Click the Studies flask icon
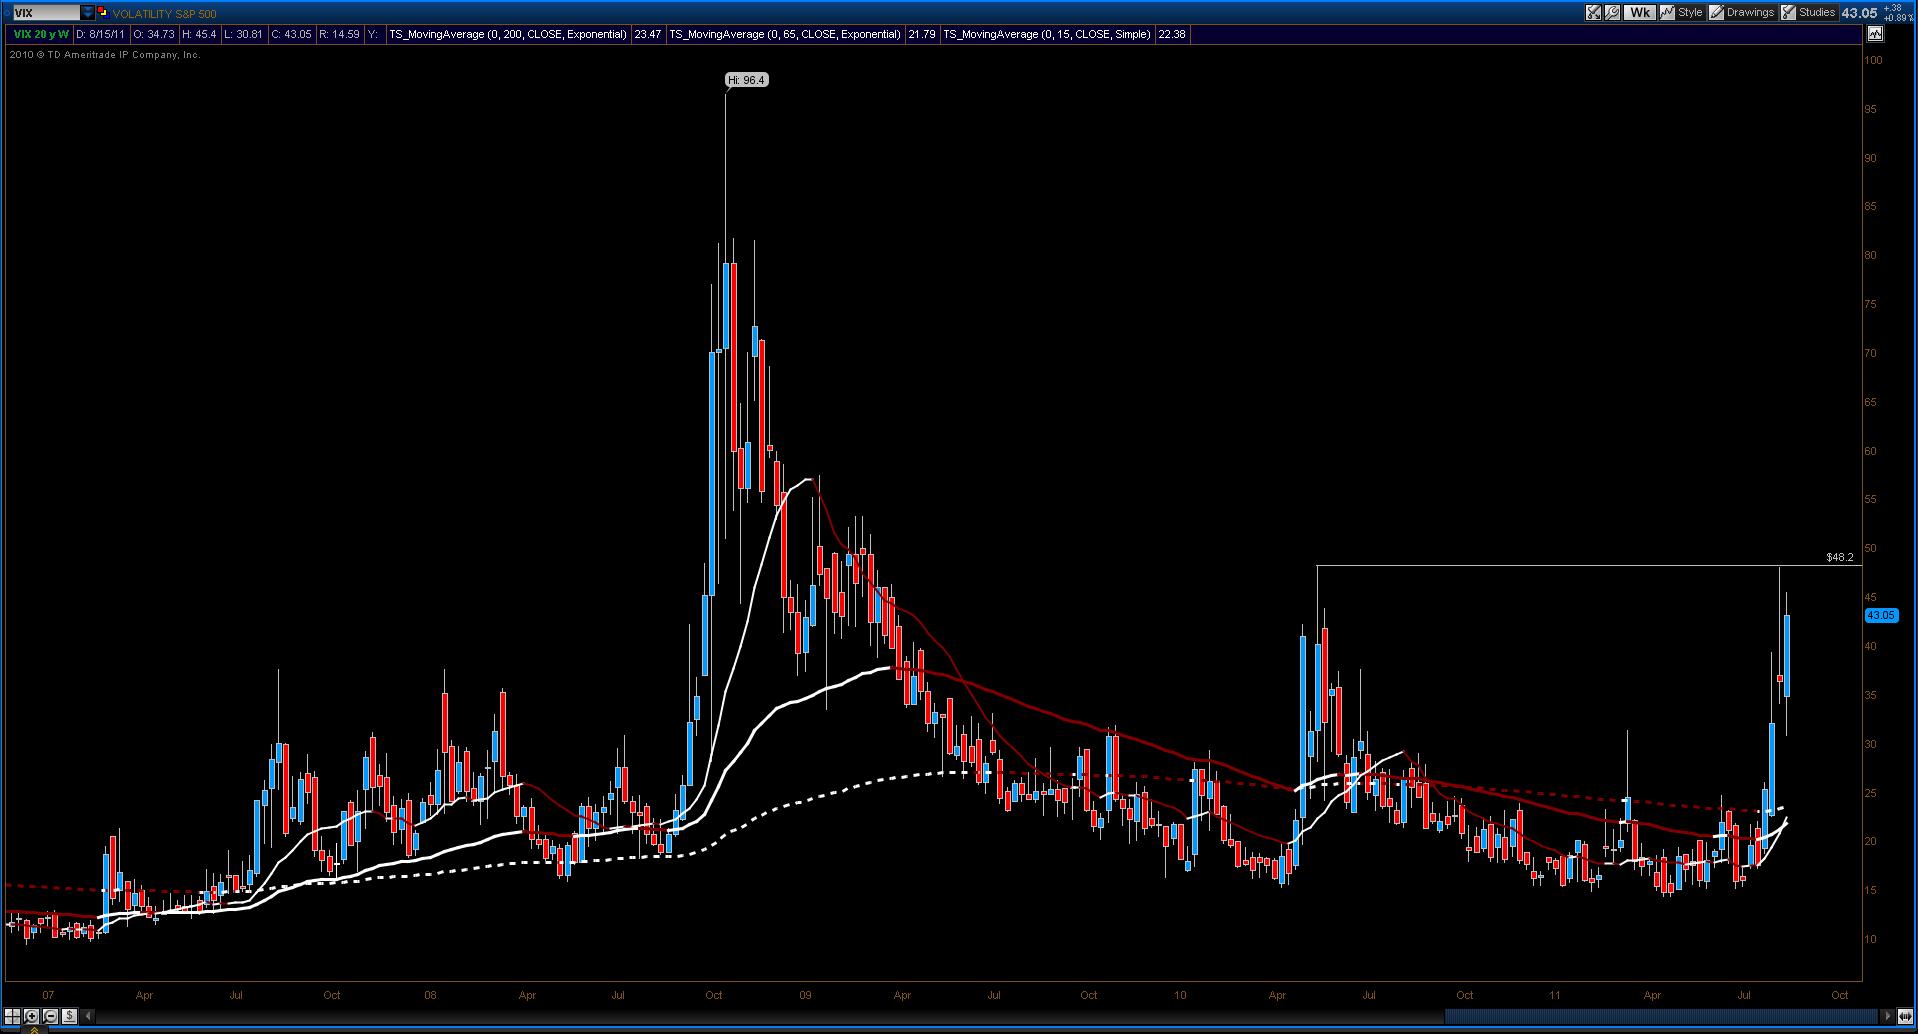 tap(1788, 13)
